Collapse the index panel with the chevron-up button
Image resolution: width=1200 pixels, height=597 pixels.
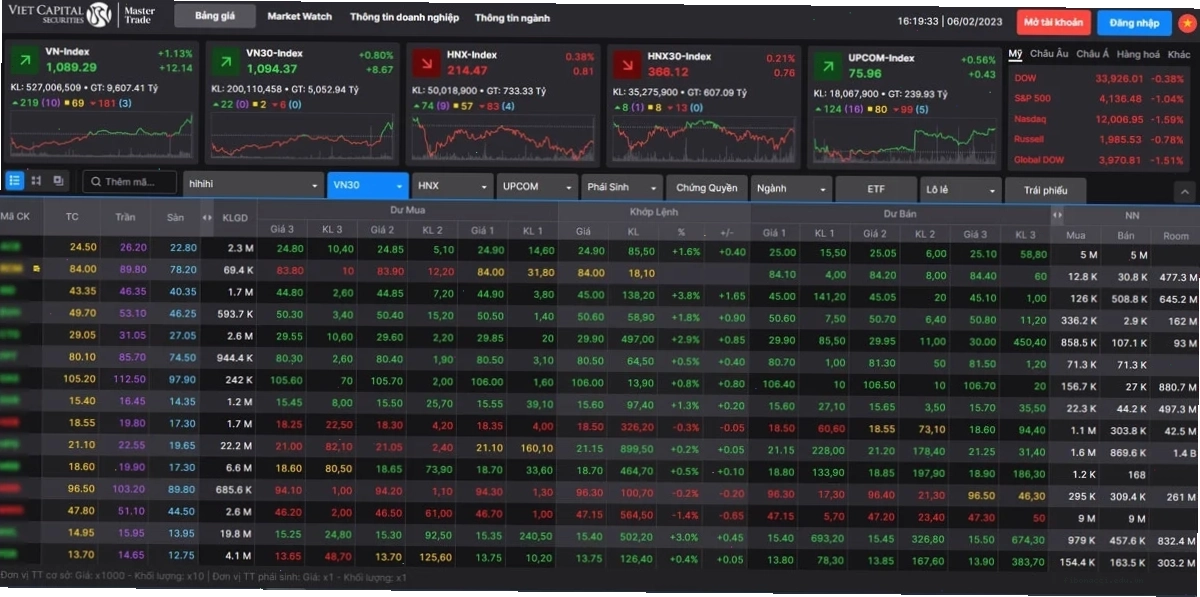(1184, 191)
